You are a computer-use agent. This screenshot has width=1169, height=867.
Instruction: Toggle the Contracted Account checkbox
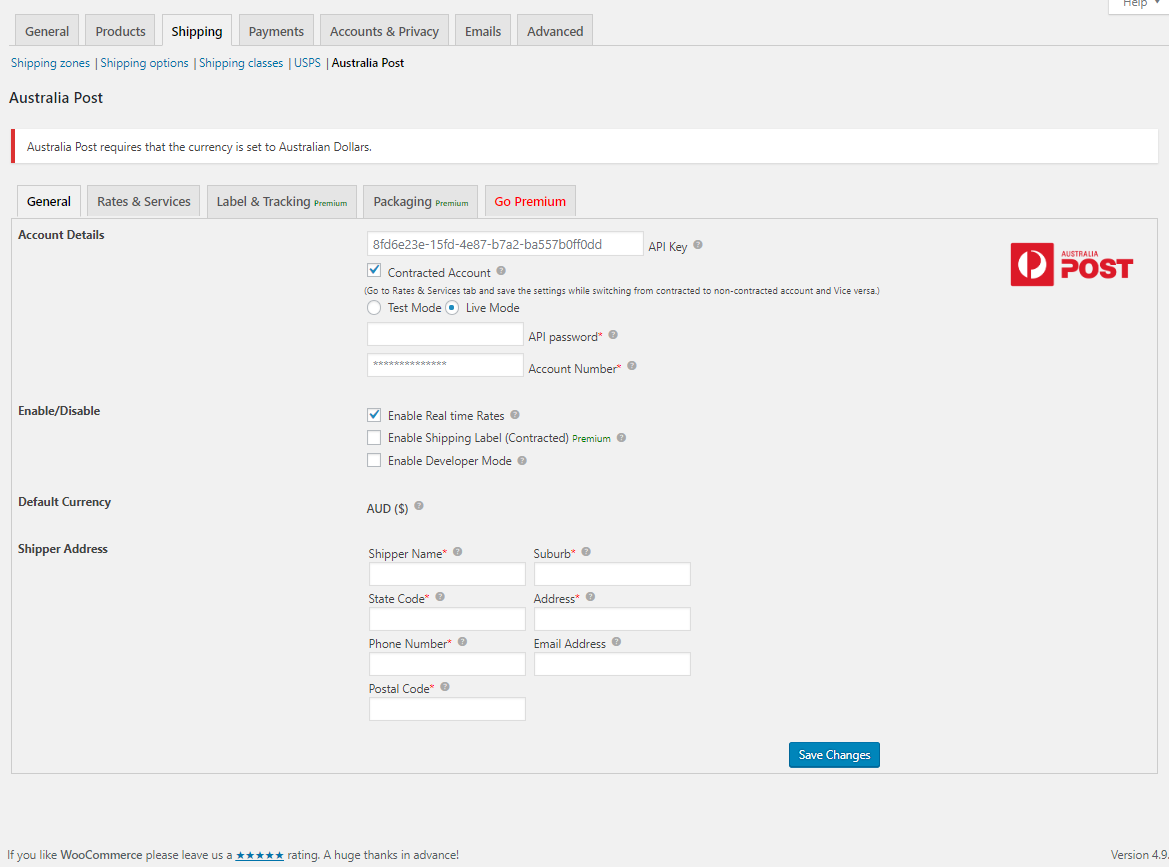pyautogui.click(x=374, y=271)
